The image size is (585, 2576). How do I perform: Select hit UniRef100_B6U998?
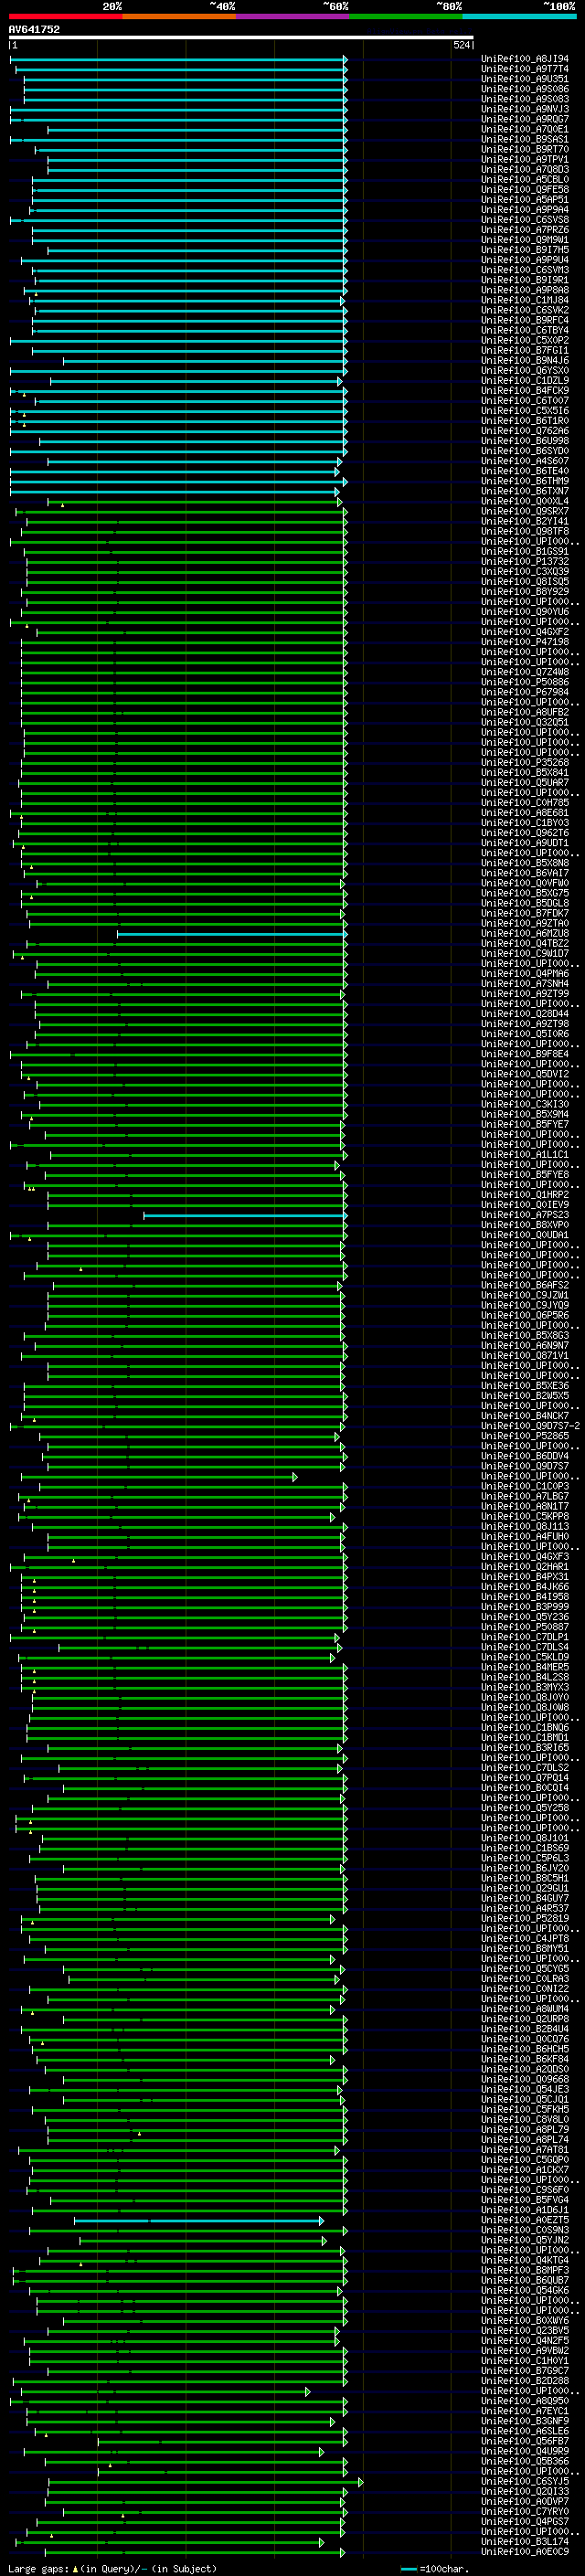click(x=524, y=440)
